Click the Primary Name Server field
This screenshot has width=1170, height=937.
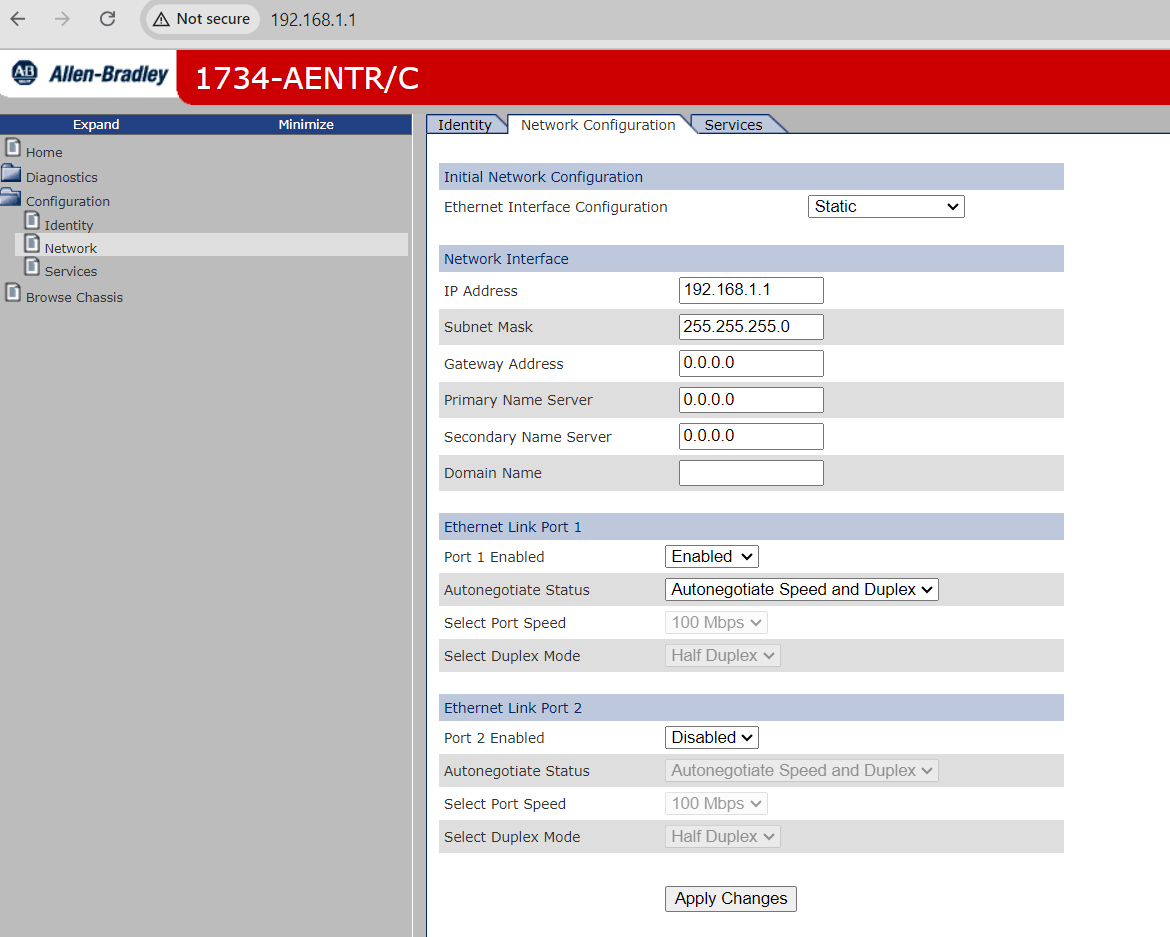coord(751,400)
